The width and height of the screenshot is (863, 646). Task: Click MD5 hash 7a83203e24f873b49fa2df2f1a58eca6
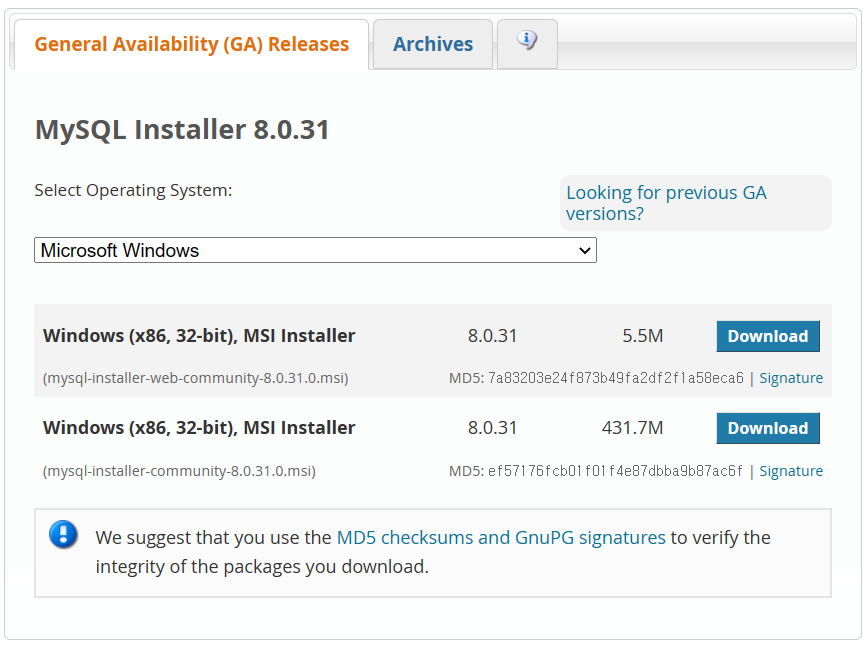tap(615, 378)
